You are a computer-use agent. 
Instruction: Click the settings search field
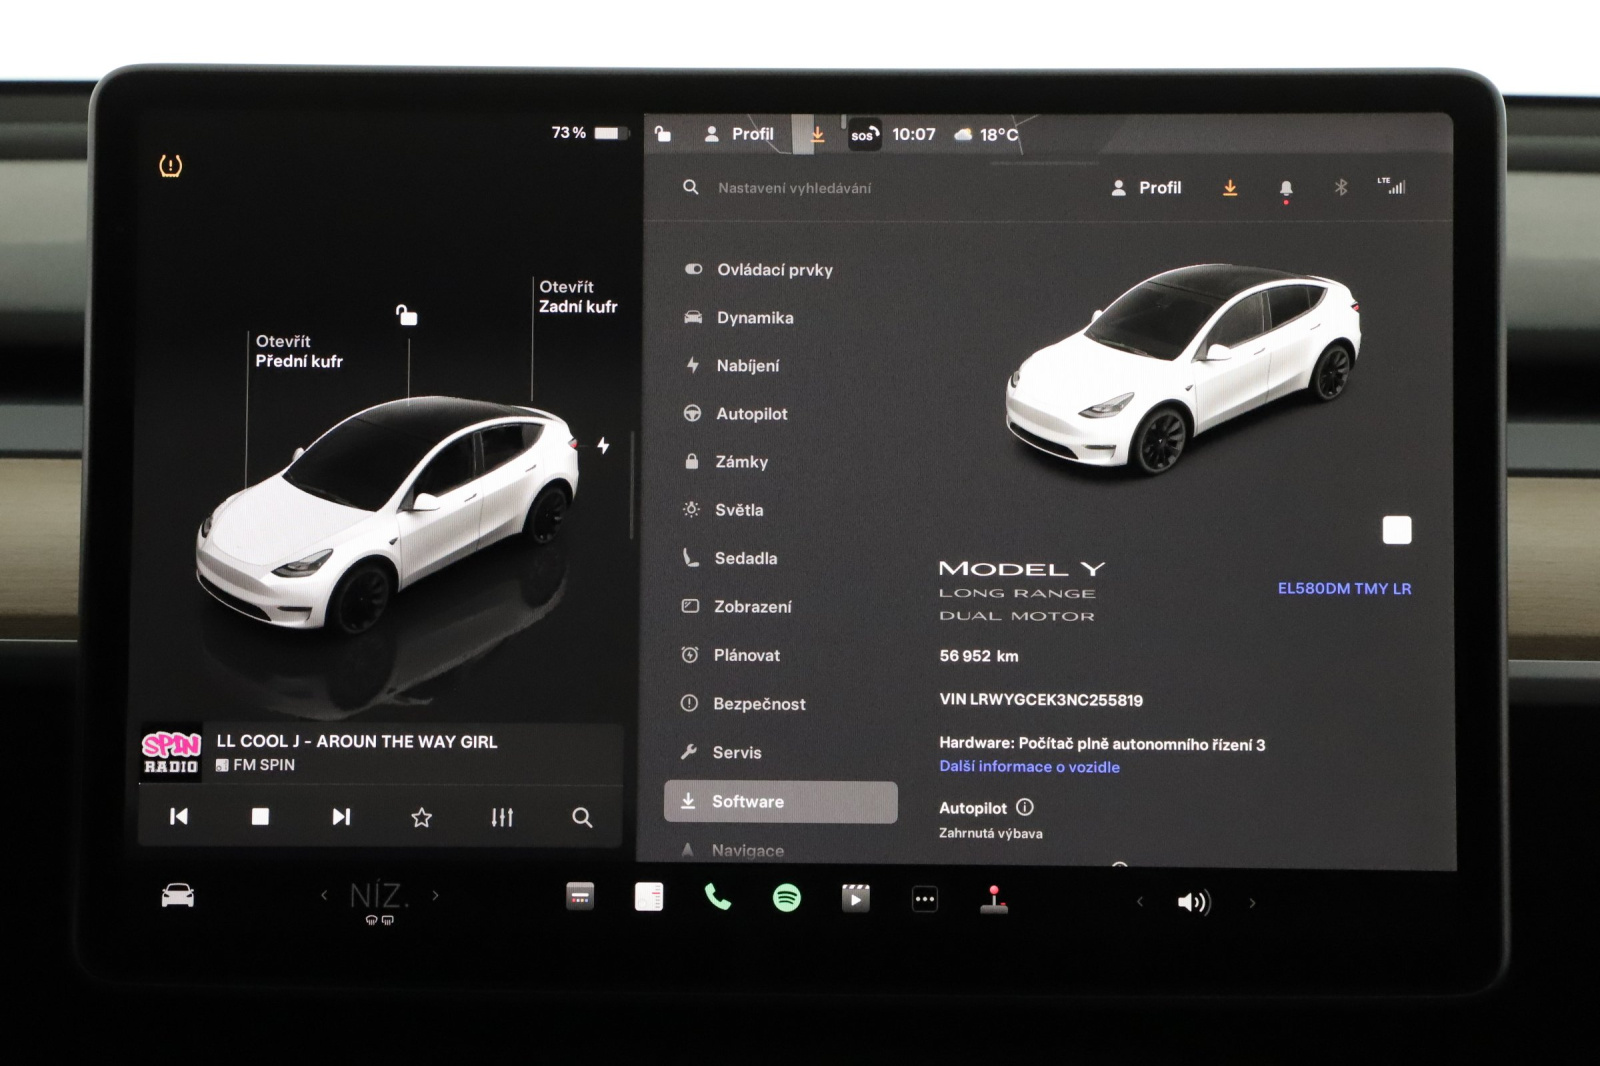click(794, 188)
